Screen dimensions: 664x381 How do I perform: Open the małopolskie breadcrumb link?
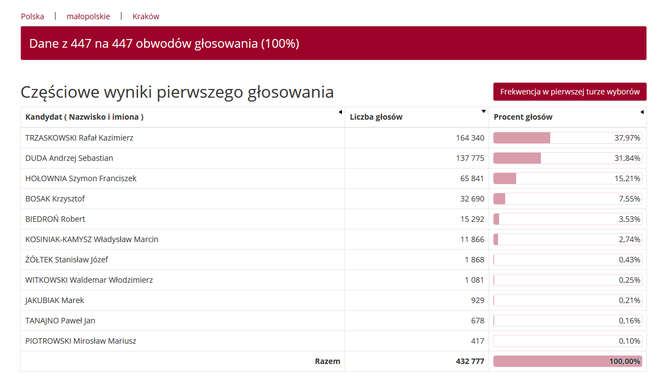(x=88, y=17)
